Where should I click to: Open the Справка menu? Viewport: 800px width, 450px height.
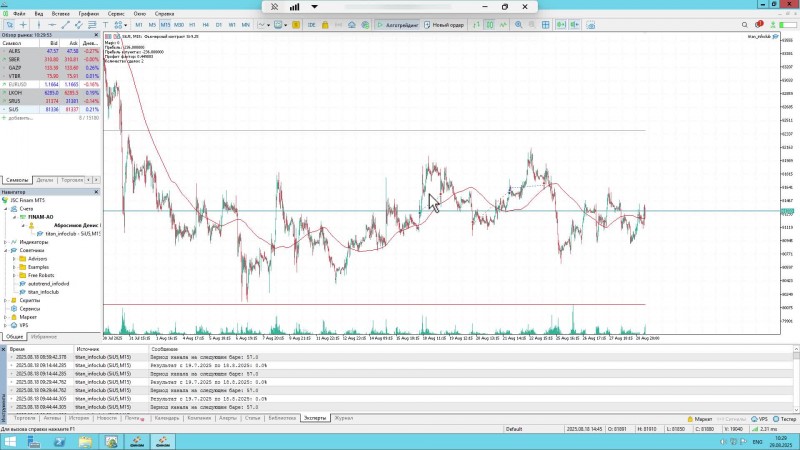pos(164,14)
